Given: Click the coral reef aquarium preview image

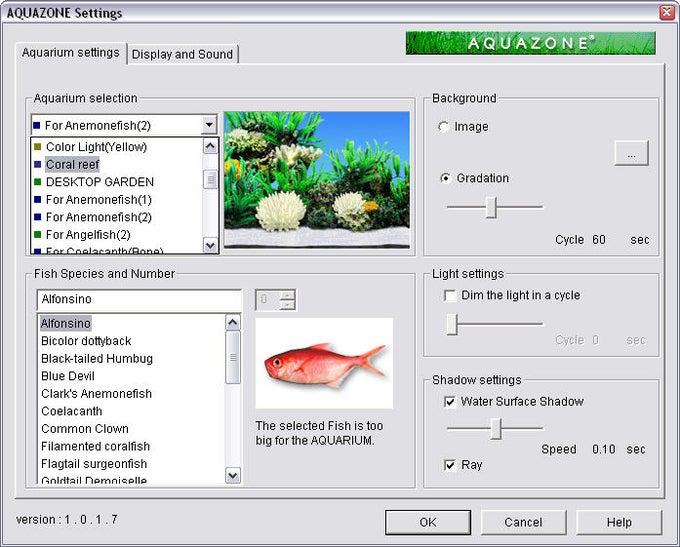Looking at the screenshot, I should click(317, 180).
